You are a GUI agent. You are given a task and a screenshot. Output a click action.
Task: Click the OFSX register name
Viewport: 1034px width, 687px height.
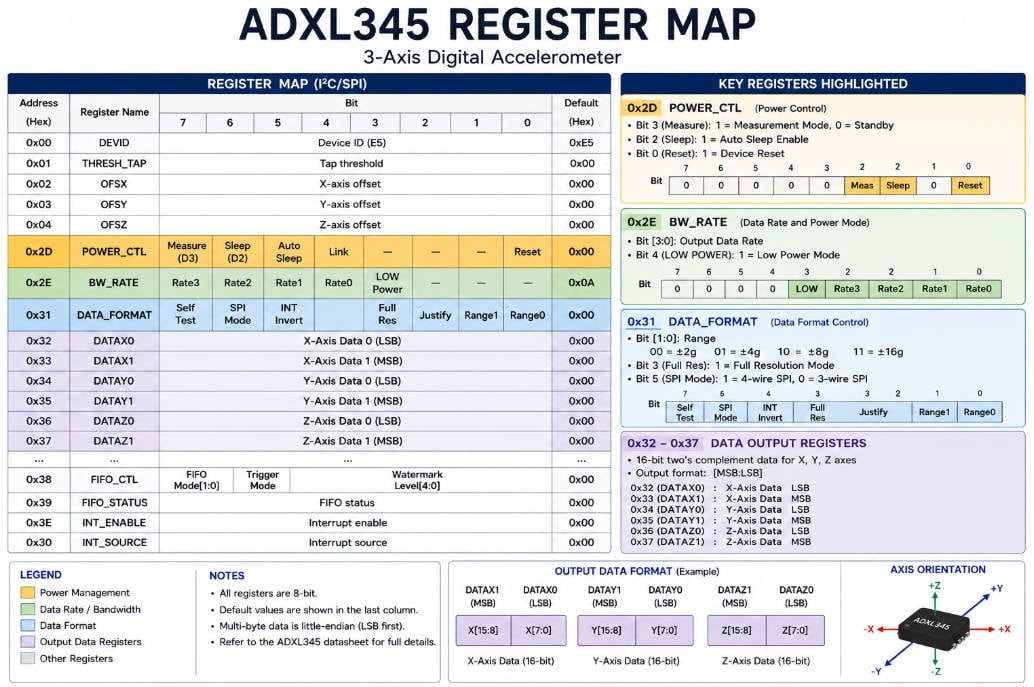pos(114,183)
